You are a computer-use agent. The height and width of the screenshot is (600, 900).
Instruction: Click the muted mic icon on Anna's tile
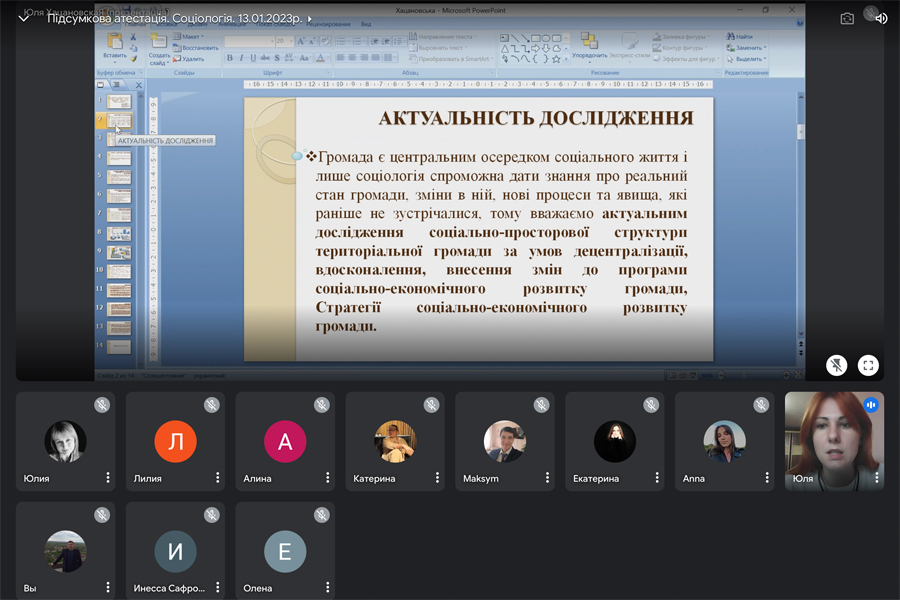point(761,405)
